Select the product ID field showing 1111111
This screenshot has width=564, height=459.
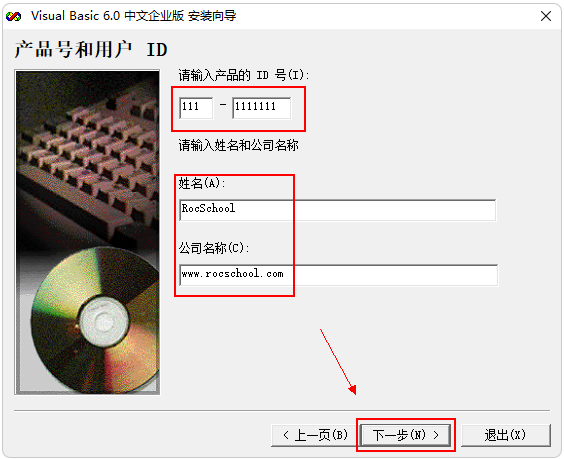click(262, 108)
